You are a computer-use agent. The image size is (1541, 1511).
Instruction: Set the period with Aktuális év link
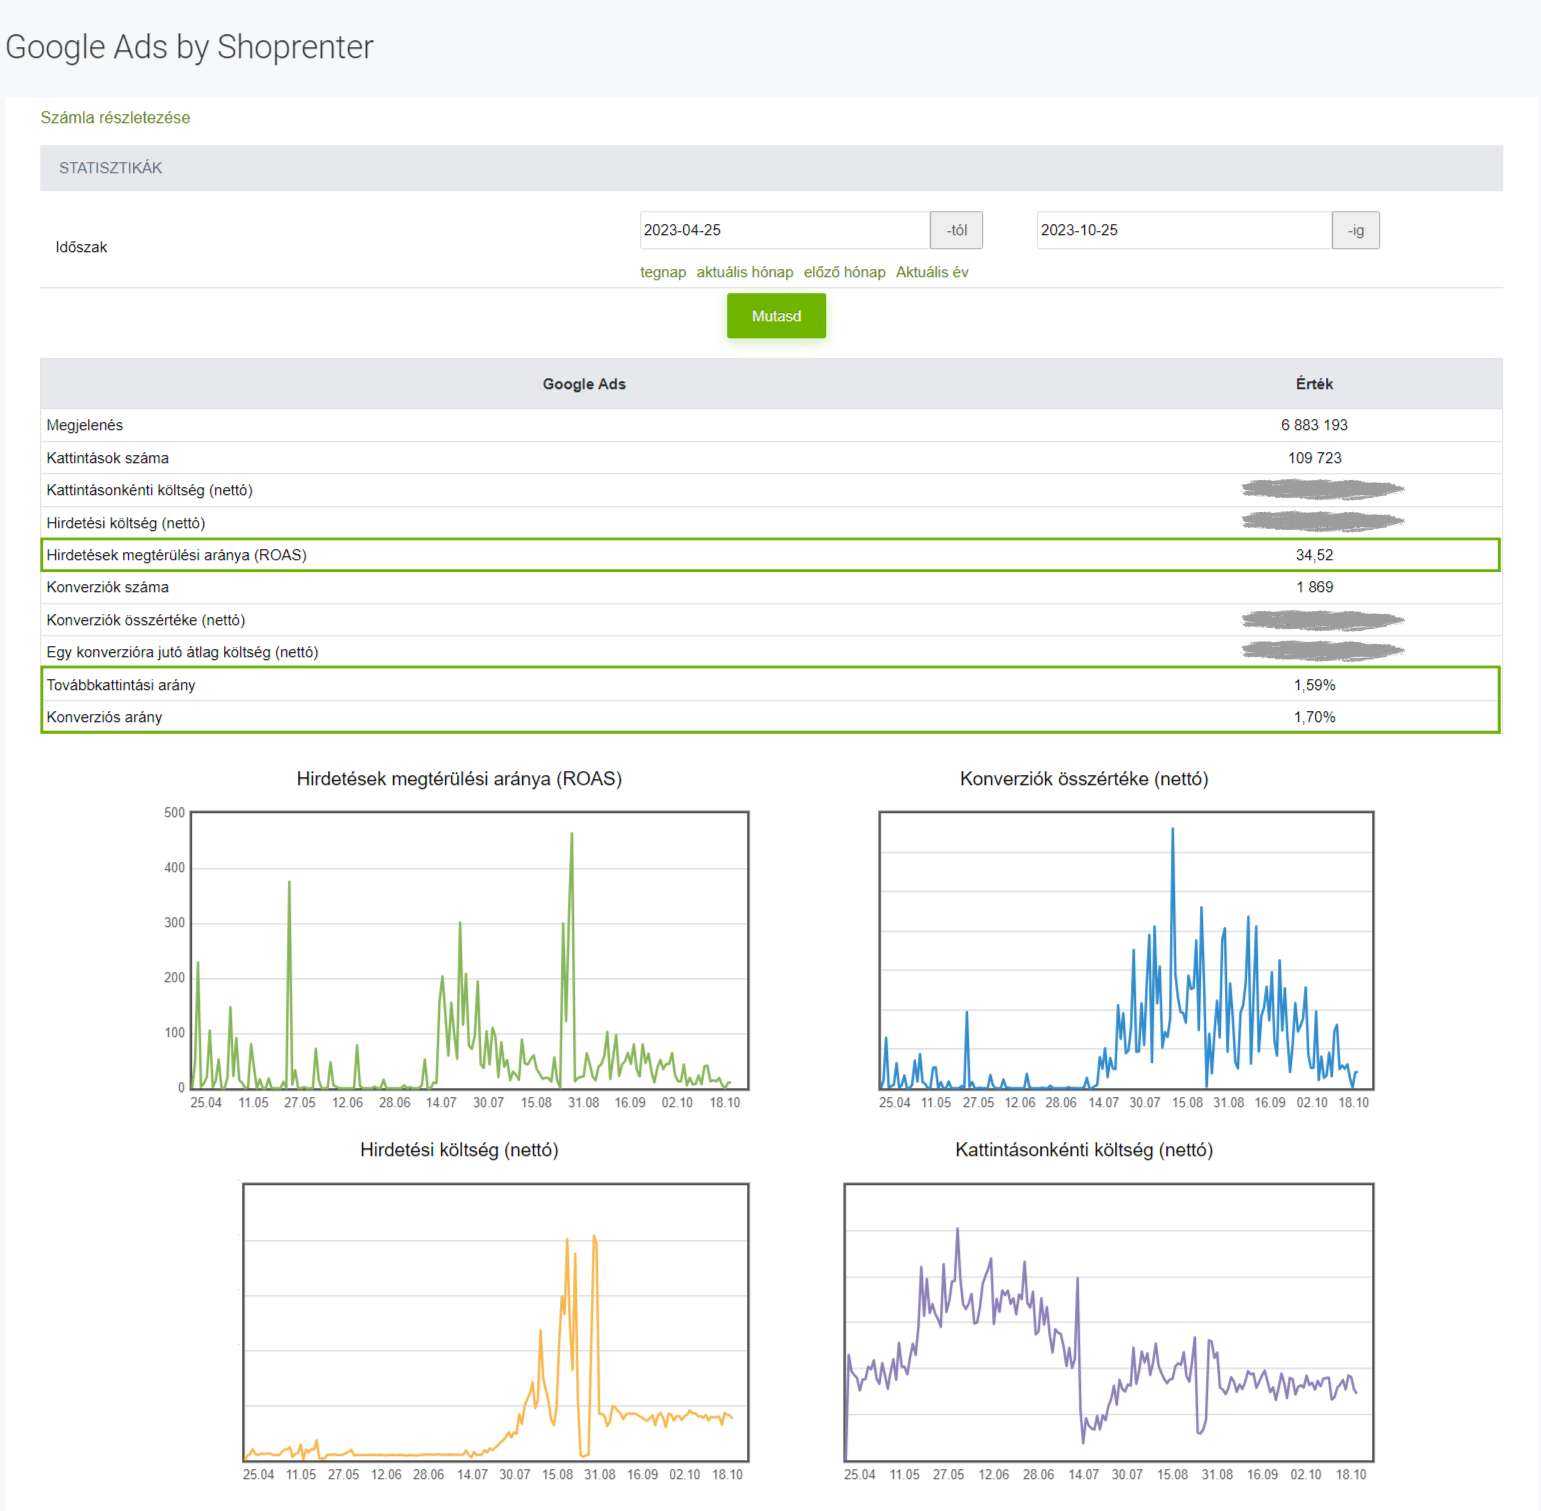click(932, 272)
